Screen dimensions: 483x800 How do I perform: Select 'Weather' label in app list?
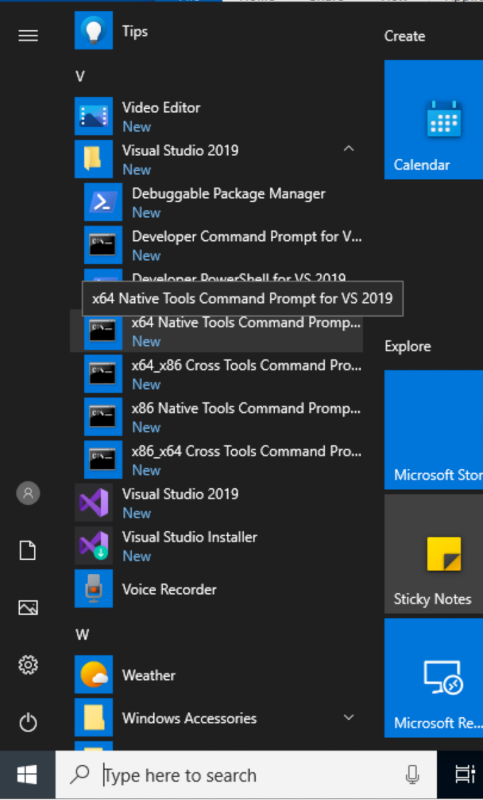tap(148, 675)
